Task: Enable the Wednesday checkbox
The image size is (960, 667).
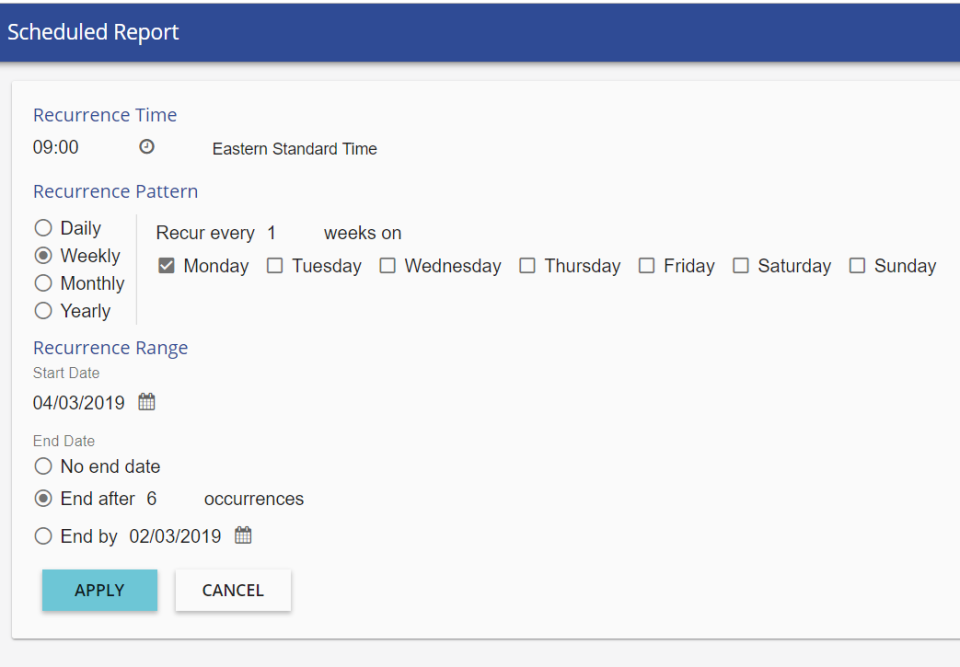Action: pos(388,266)
